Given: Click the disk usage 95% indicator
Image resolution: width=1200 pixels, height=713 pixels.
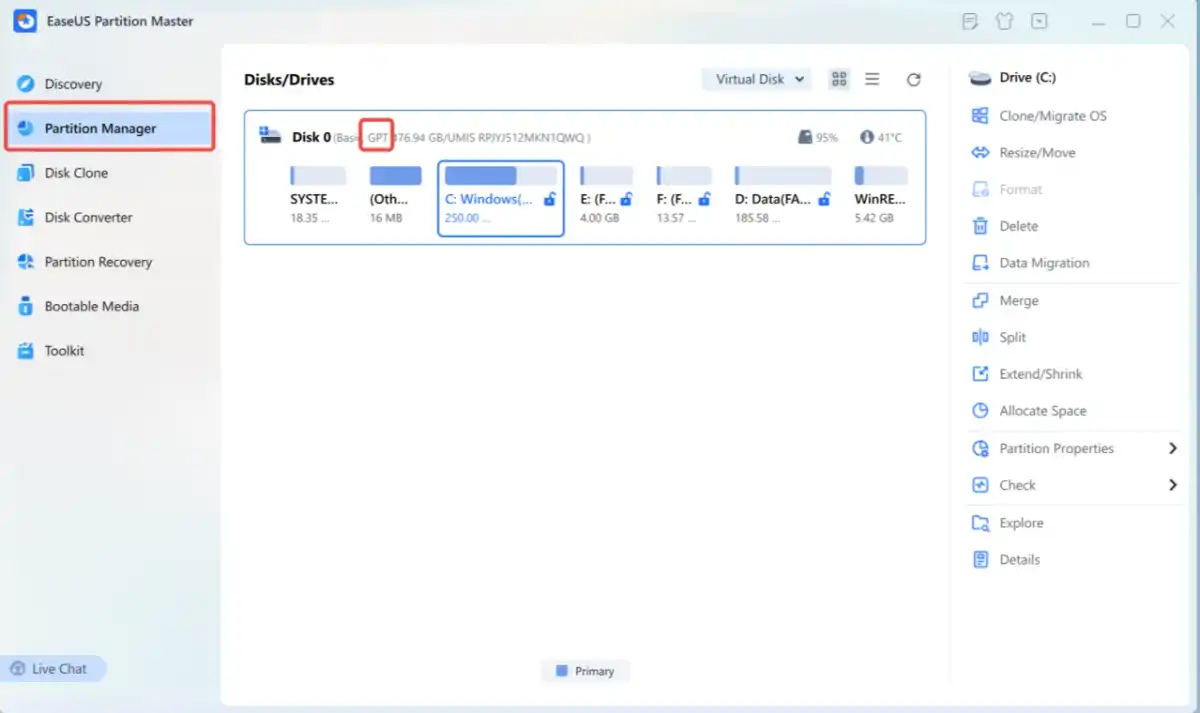Looking at the screenshot, I should click(818, 137).
